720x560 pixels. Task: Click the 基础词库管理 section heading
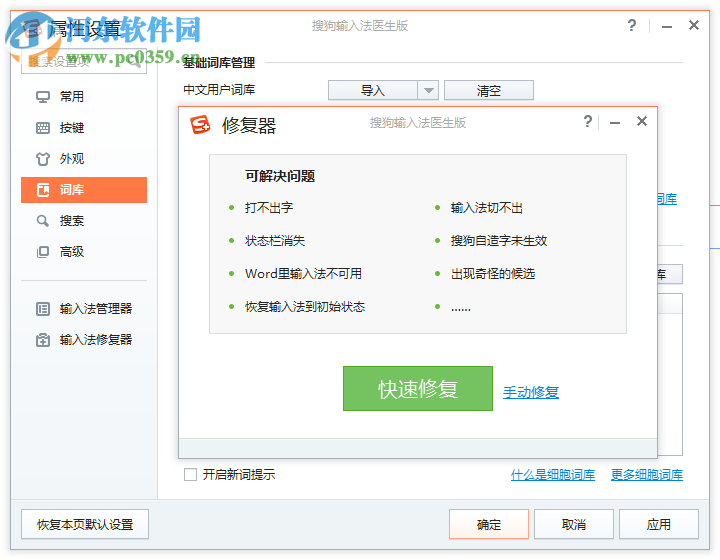click(x=219, y=62)
